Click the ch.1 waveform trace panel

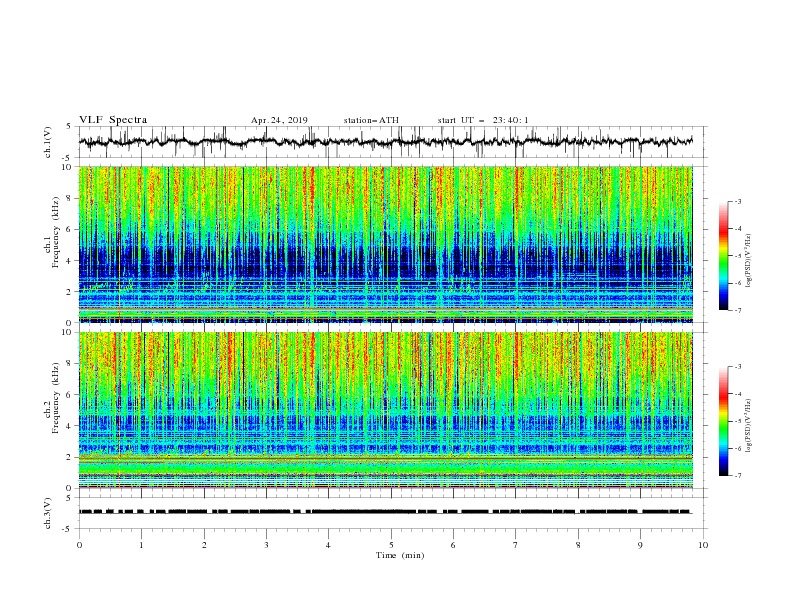(393, 142)
